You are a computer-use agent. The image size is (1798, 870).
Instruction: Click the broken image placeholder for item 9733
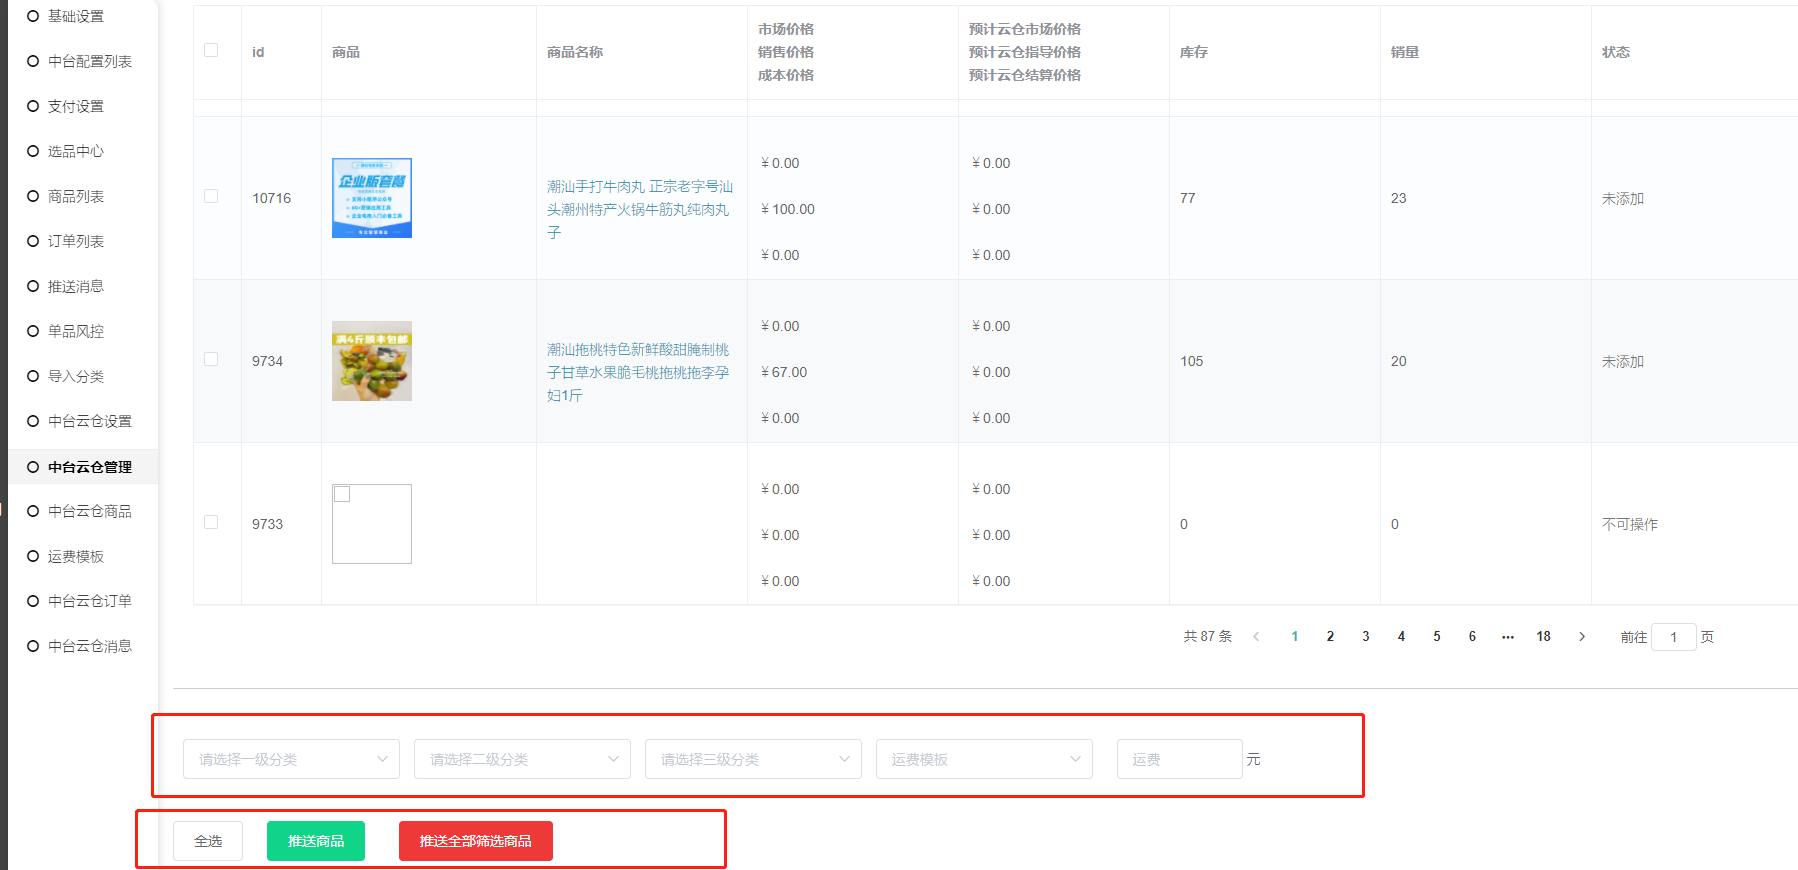coord(371,524)
